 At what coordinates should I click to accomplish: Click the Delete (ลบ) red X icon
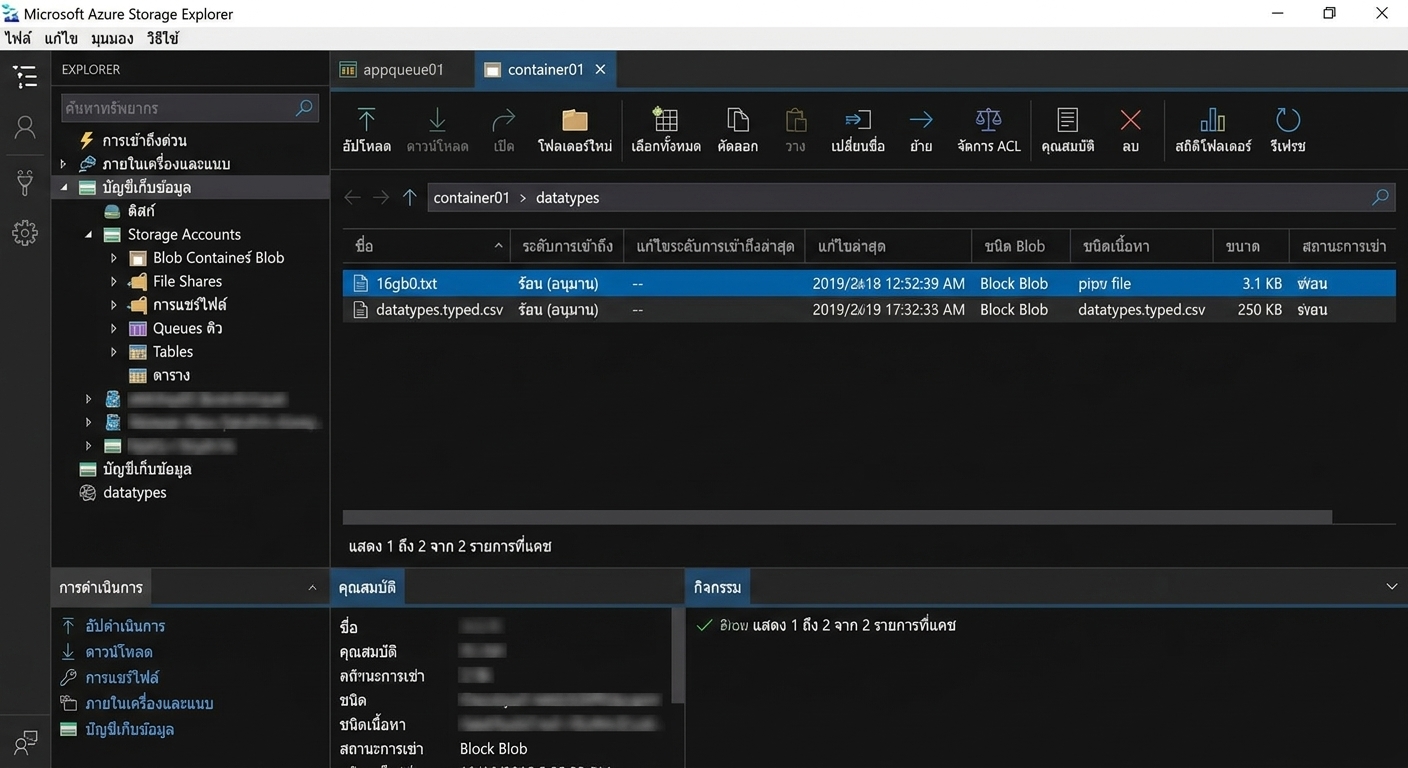[x=1130, y=120]
